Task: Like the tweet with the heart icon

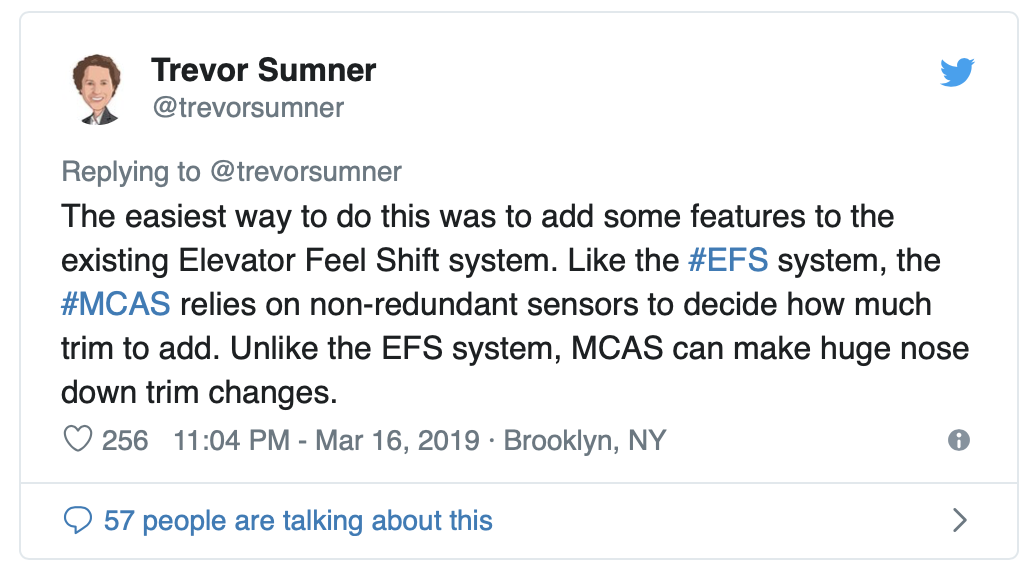Action: (77, 440)
